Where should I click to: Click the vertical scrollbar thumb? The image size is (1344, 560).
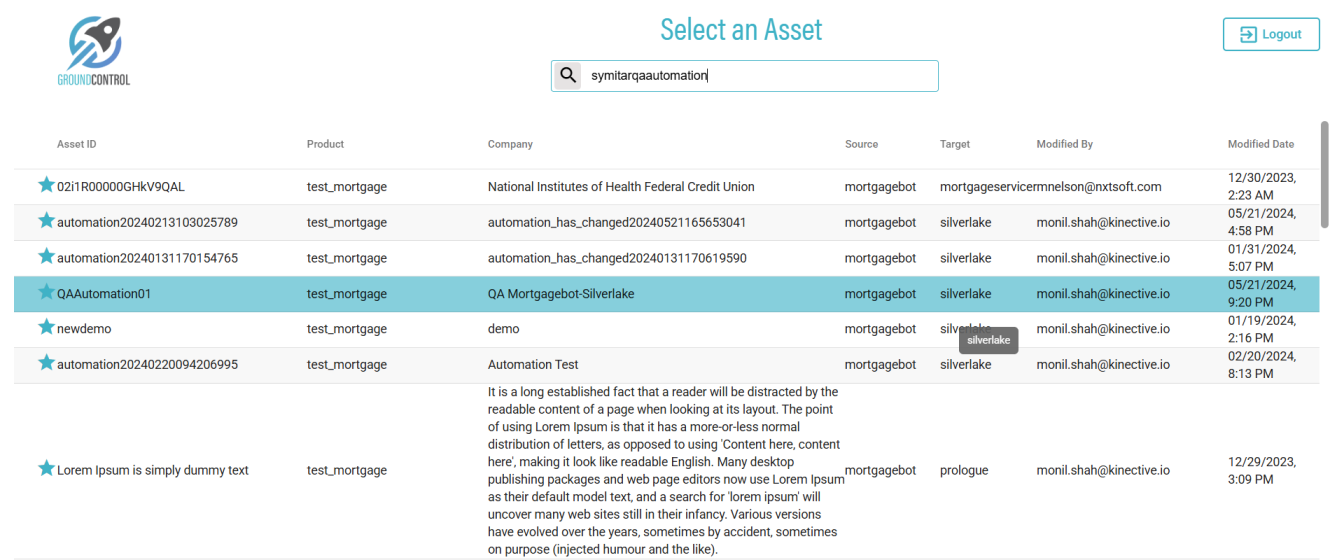pos(1325,175)
